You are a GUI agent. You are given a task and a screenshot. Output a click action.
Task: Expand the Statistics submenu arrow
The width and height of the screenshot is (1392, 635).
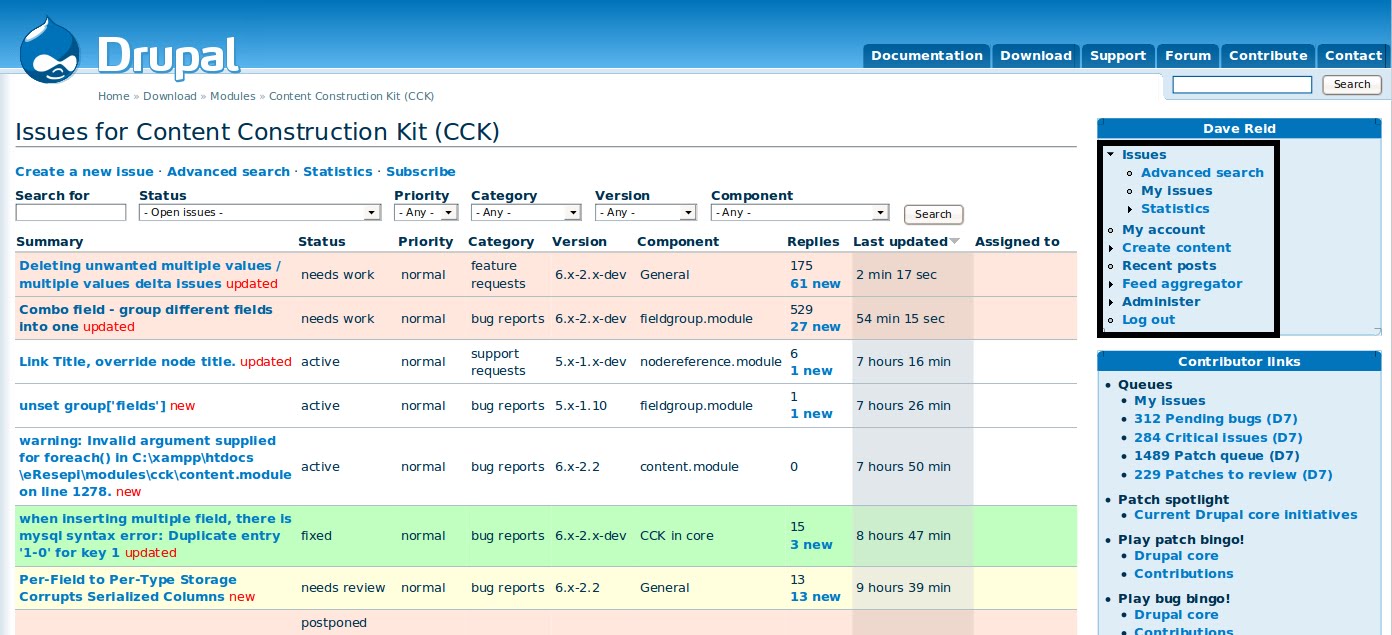pyautogui.click(x=1130, y=209)
